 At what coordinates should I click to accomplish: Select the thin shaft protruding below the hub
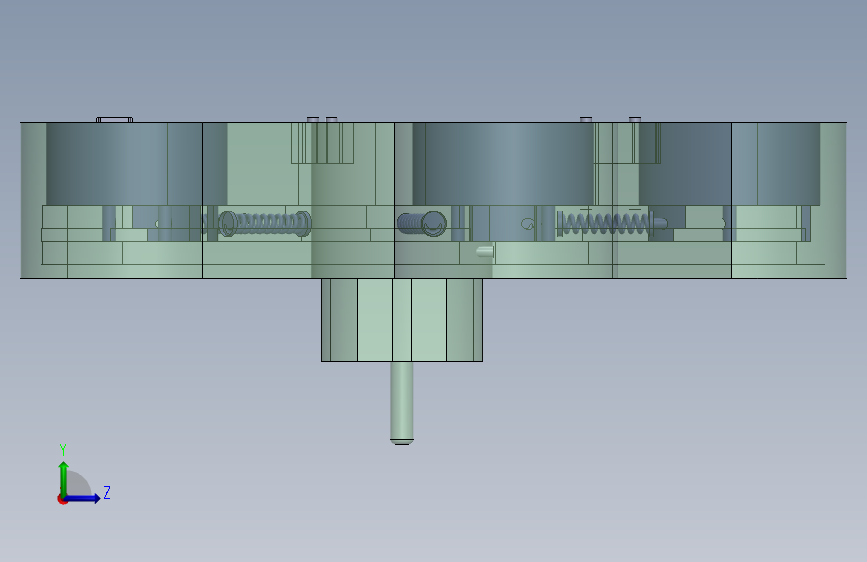point(401,403)
